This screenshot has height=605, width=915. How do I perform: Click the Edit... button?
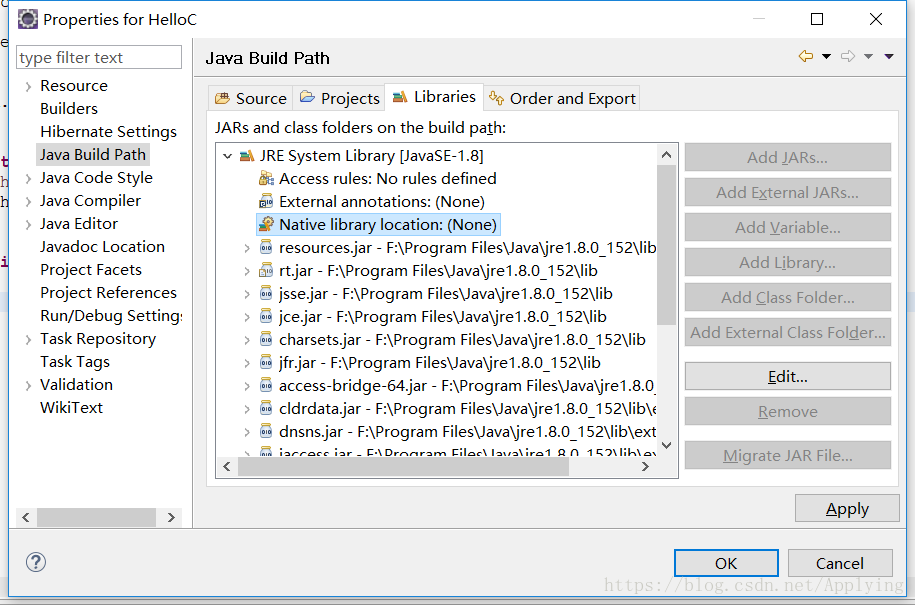tap(788, 376)
